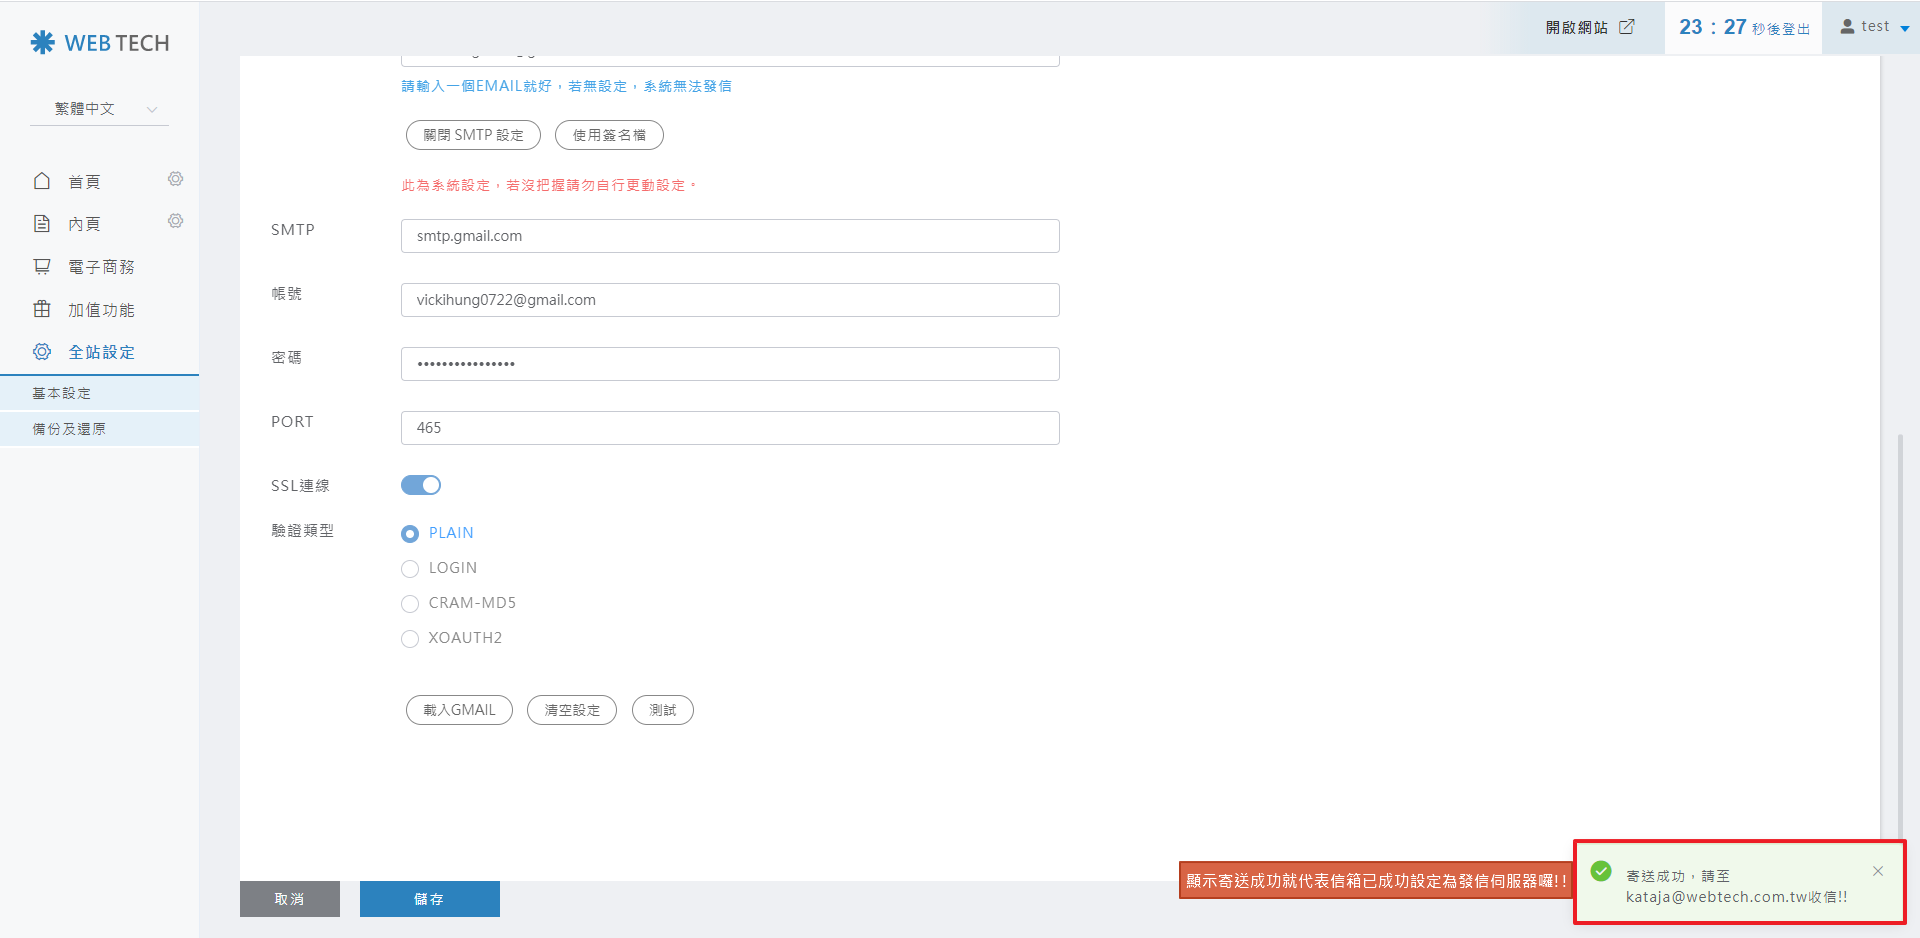The width and height of the screenshot is (1920, 938).
Task: Open website via 開啟網站 external link icon
Action: click(x=1627, y=27)
